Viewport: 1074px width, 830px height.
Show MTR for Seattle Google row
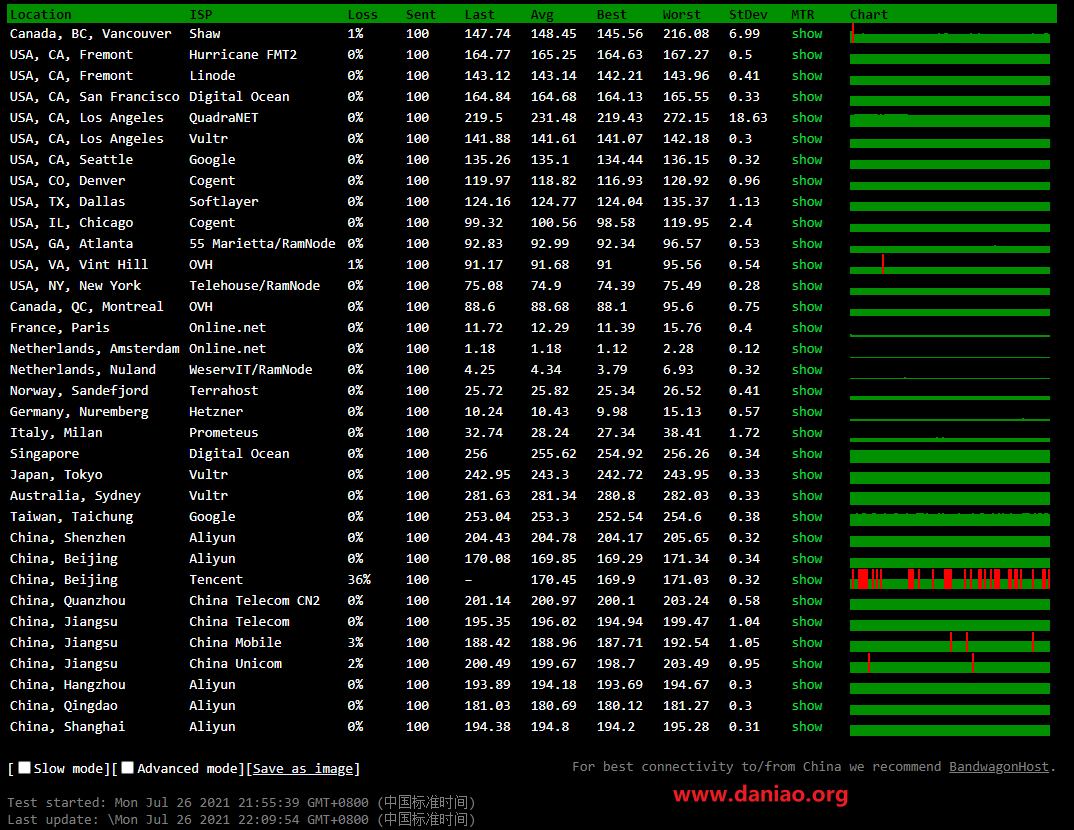pos(807,160)
